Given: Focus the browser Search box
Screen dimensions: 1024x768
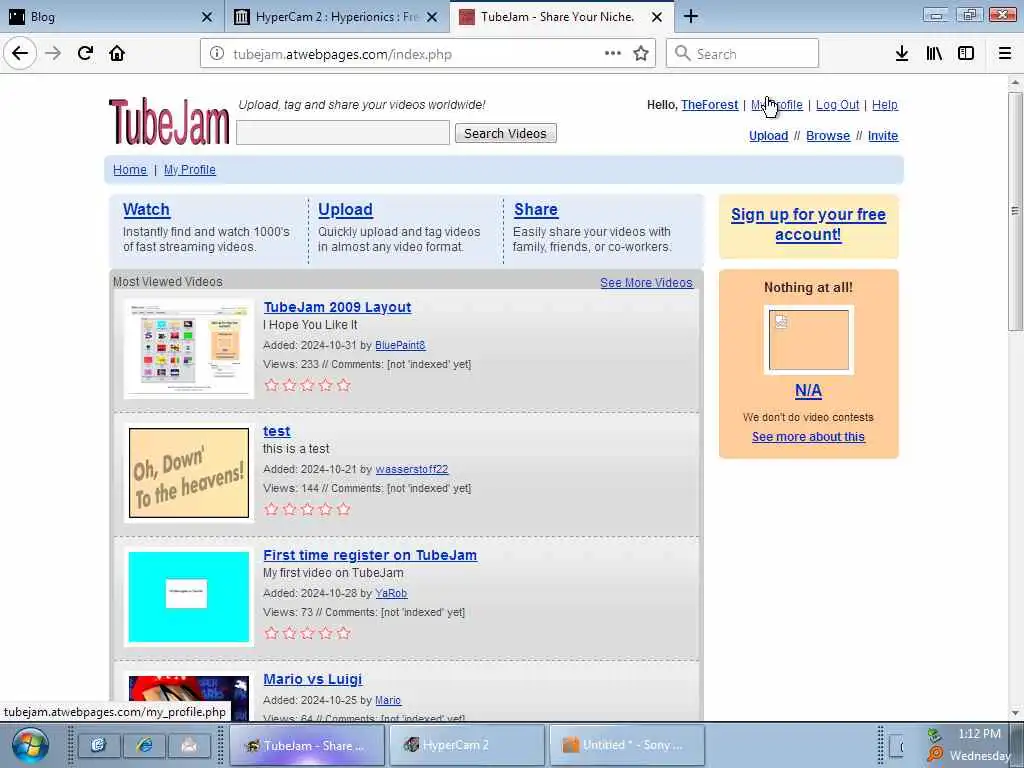Looking at the screenshot, I should pyautogui.click(x=743, y=54).
